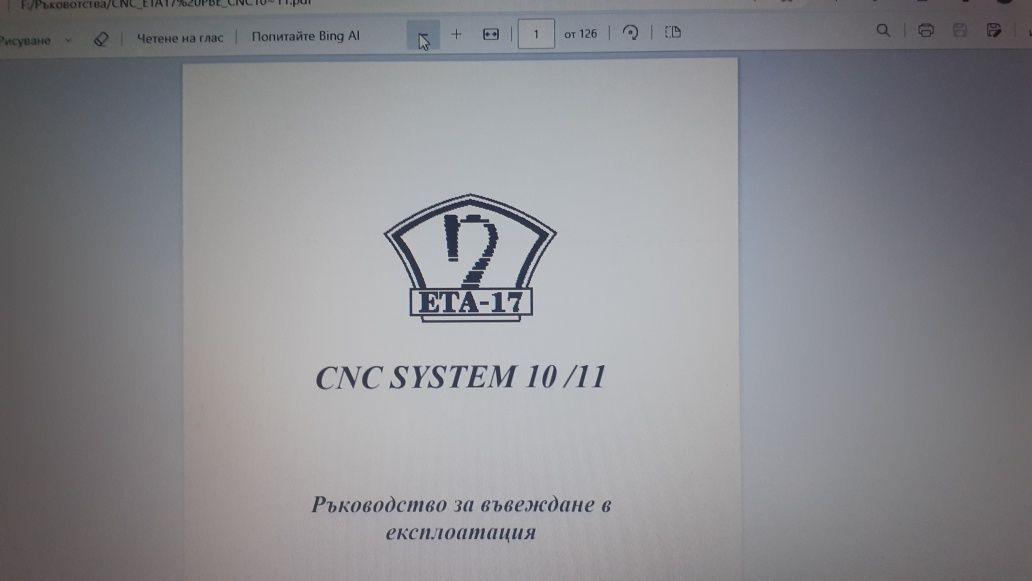Start Четене на глас read aloud
The image size is (1032, 581).
click(180, 38)
